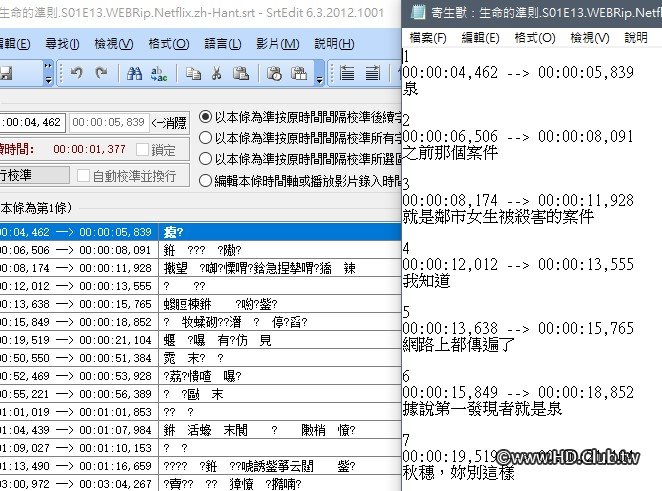Open SrtEdit 尋找(I) menu
The height and width of the screenshot is (491, 662).
coord(62,43)
